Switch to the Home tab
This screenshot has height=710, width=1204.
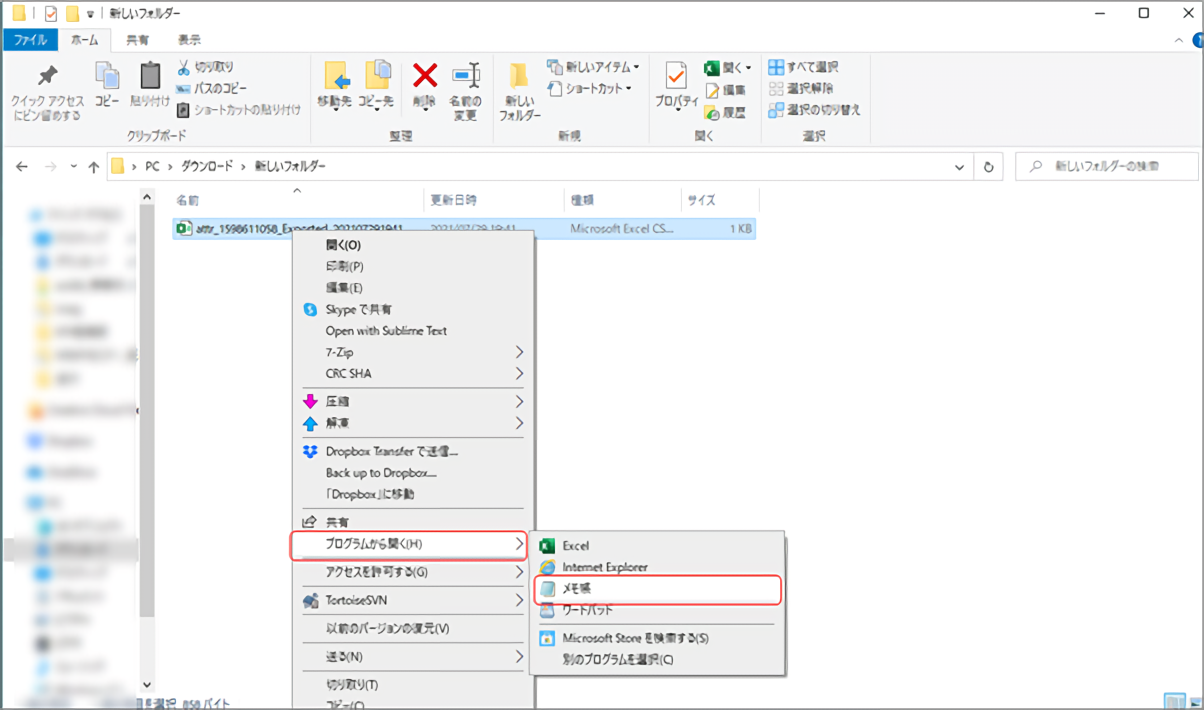pyautogui.click(x=85, y=40)
